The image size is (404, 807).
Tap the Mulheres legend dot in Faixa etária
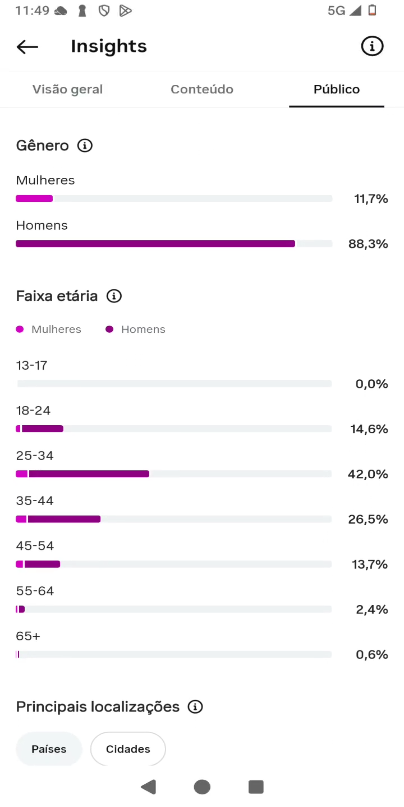coord(20,330)
